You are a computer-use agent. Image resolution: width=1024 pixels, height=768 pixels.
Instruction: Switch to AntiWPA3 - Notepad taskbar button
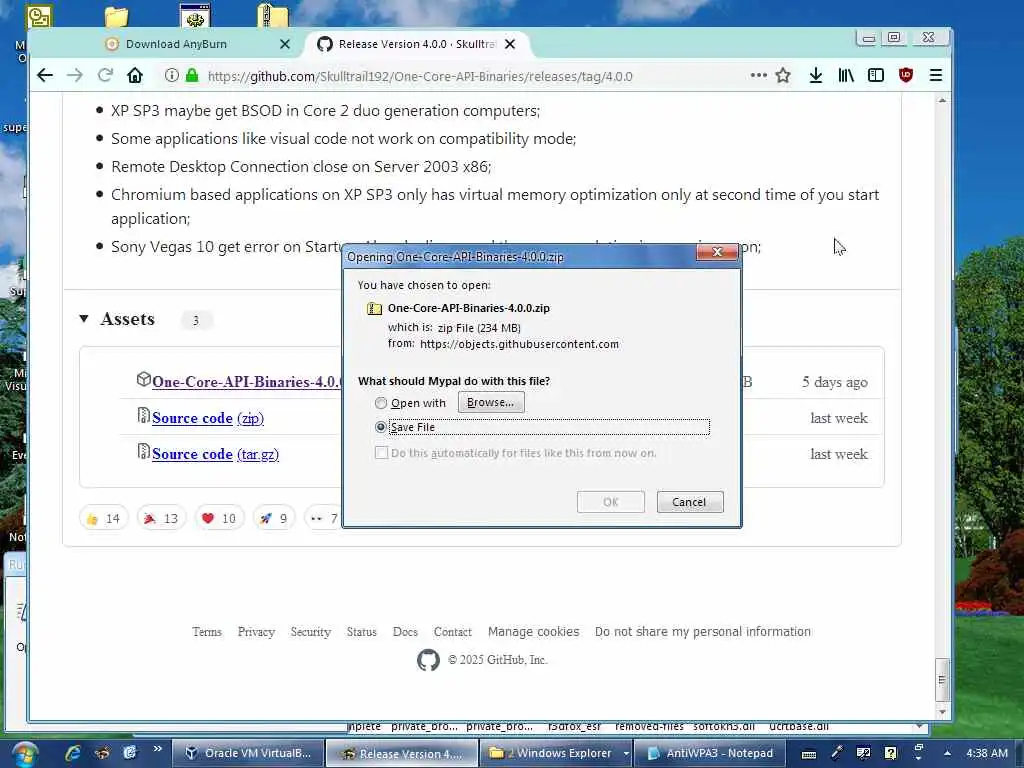pyautogui.click(x=710, y=753)
